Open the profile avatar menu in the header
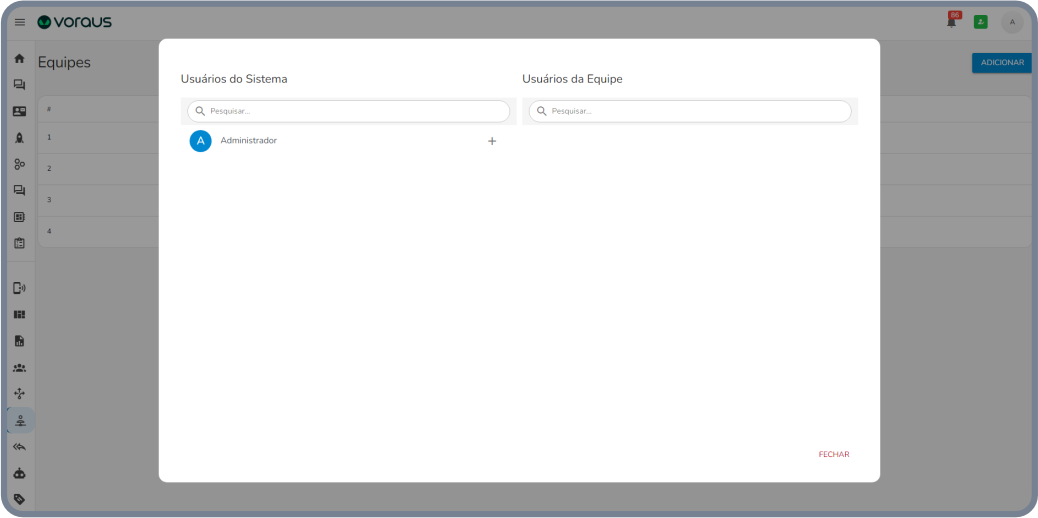The image size is (1038, 518). click(1012, 22)
